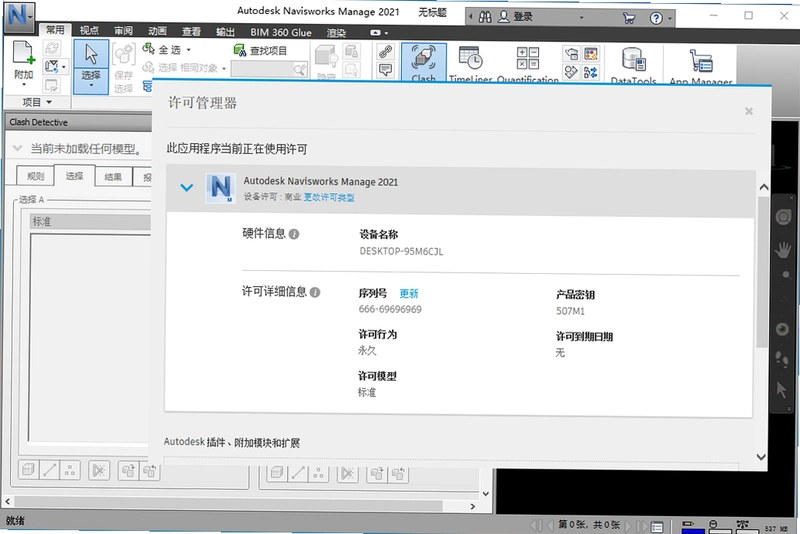The width and height of the screenshot is (800, 534).
Task: Click the Help question mark icon
Action: (x=656, y=18)
